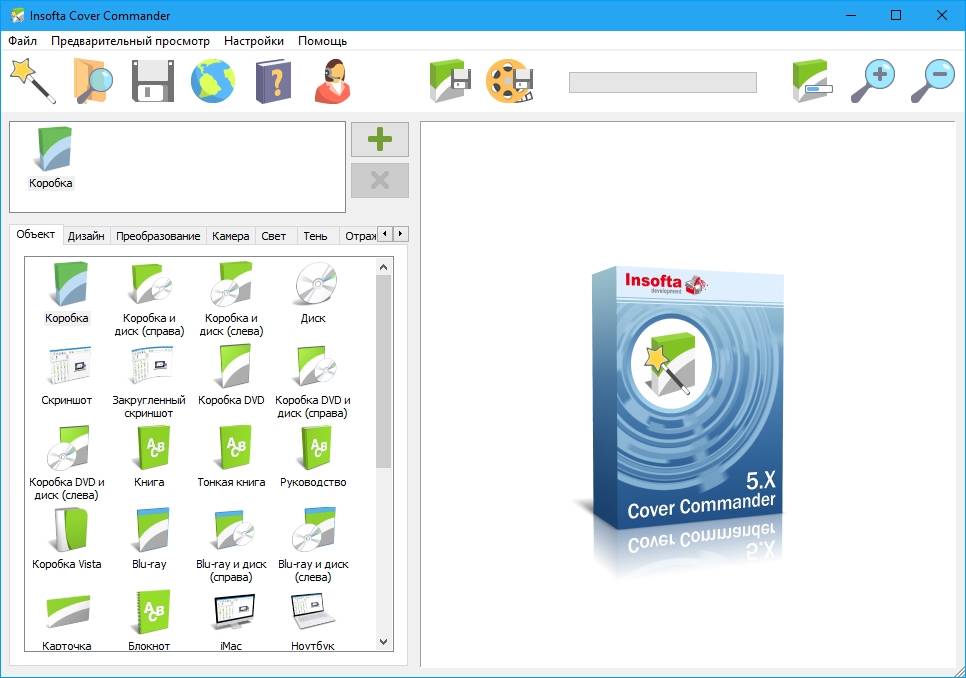
Task: Switch to the Дизайн tab
Action: [x=86, y=236]
